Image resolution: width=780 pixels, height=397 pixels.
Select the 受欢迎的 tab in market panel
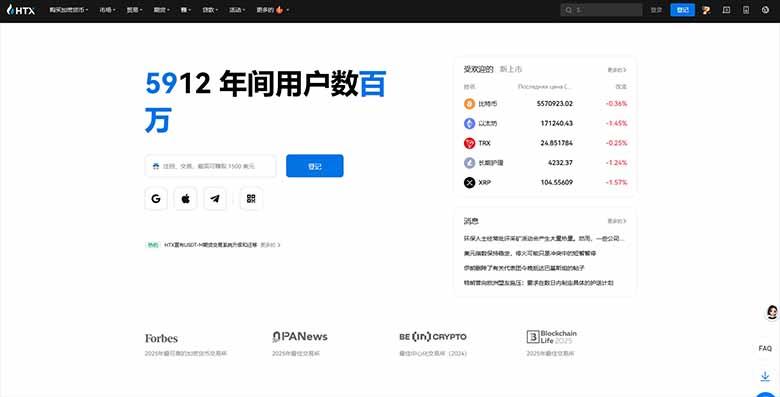tap(478, 69)
